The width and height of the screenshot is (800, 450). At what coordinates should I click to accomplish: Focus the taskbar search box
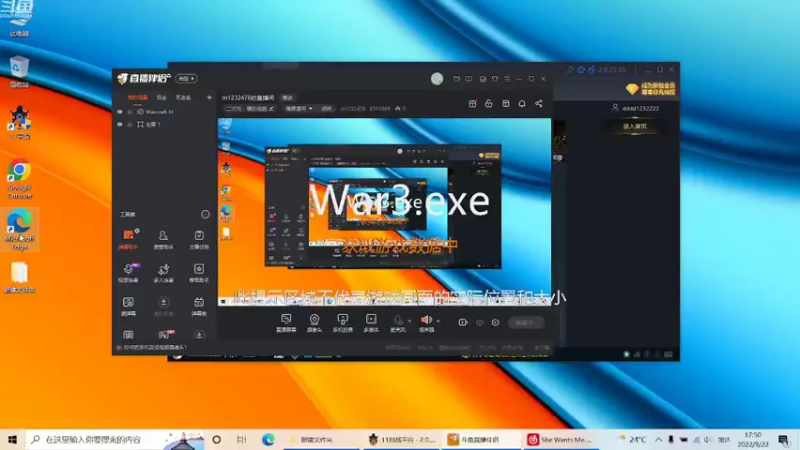pos(115,439)
